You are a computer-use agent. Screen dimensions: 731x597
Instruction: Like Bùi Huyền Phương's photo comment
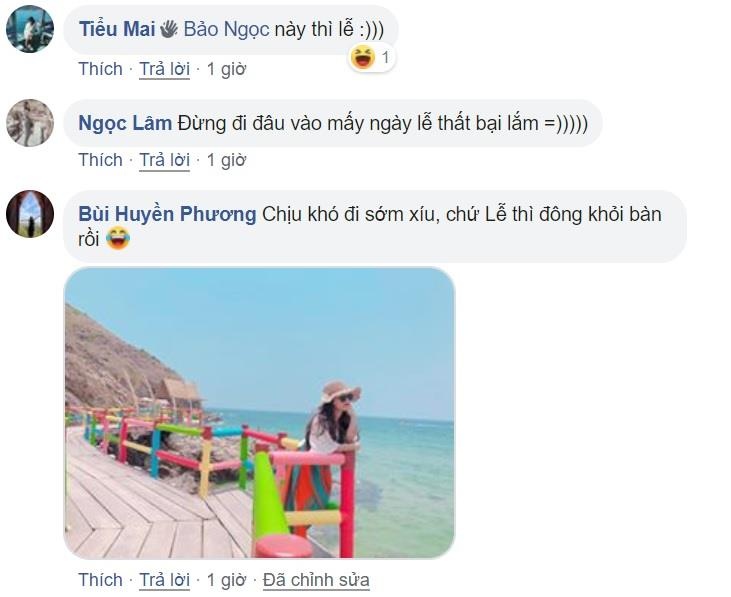pos(100,580)
